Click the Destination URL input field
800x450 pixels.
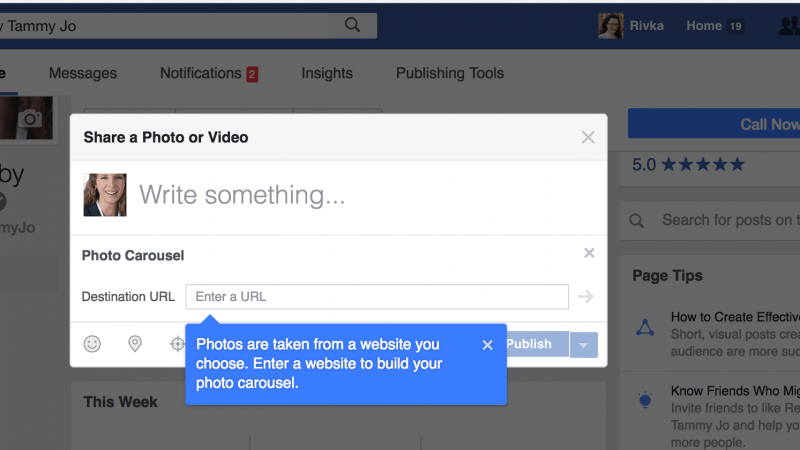coord(377,297)
